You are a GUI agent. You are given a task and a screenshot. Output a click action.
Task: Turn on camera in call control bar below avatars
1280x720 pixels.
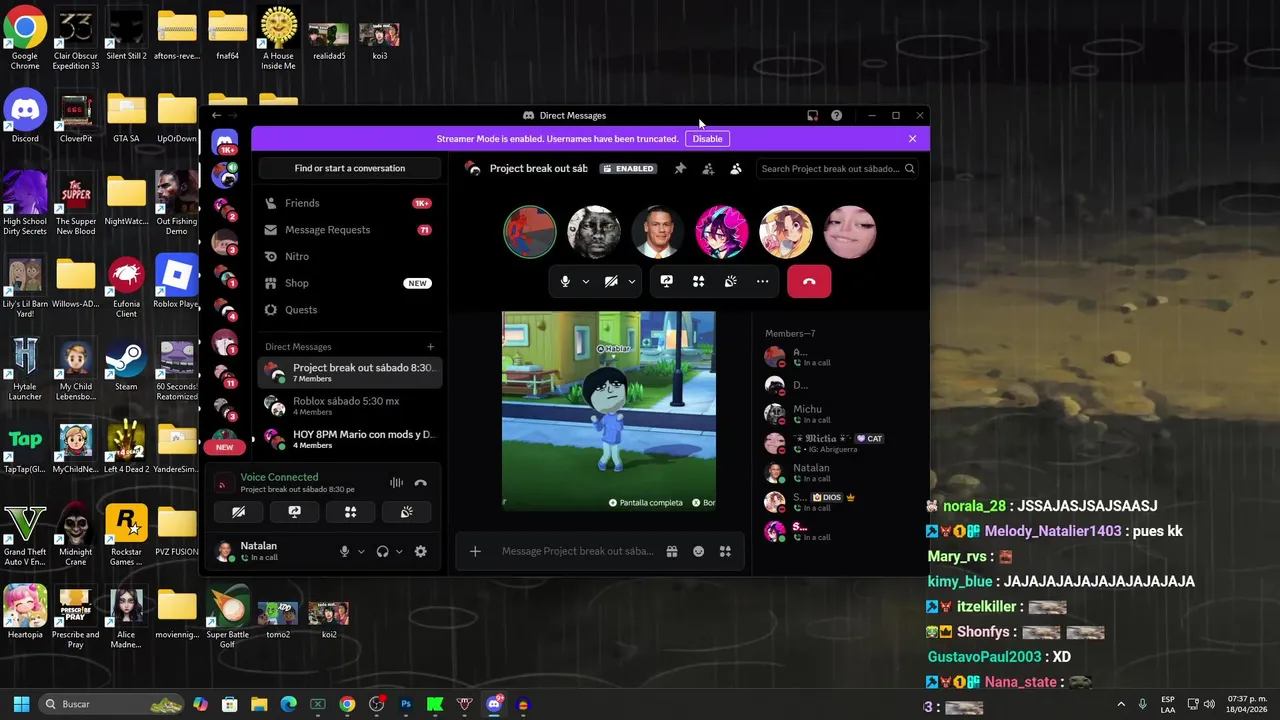(x=611, y=282)
